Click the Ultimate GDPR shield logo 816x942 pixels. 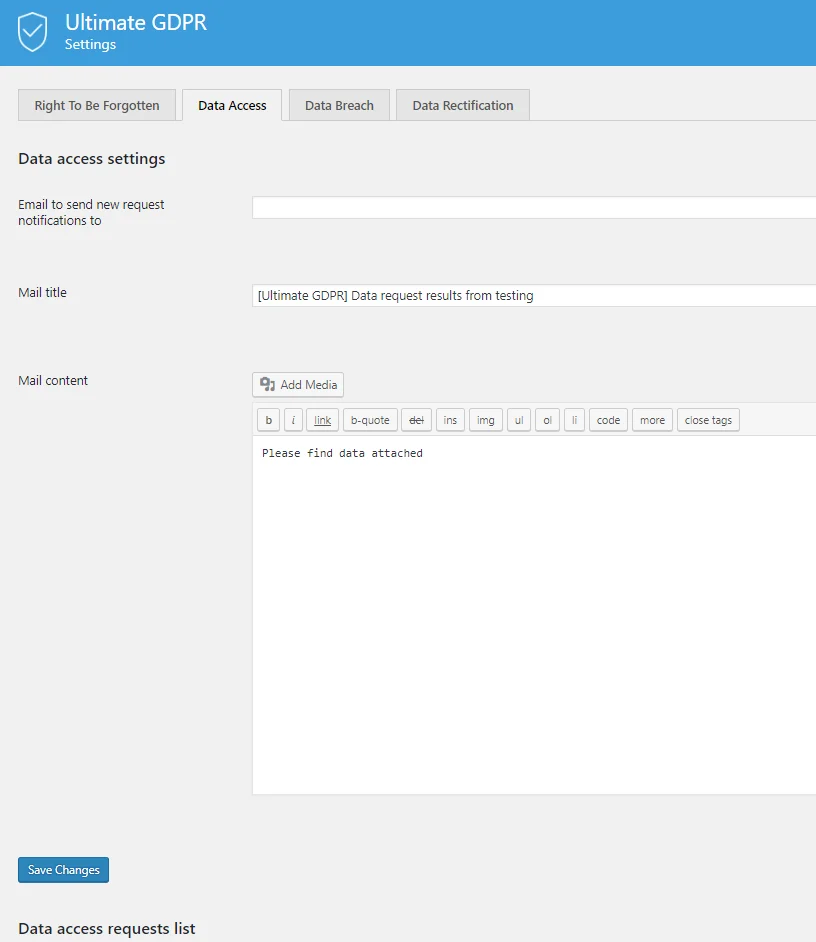click(33, 31)
